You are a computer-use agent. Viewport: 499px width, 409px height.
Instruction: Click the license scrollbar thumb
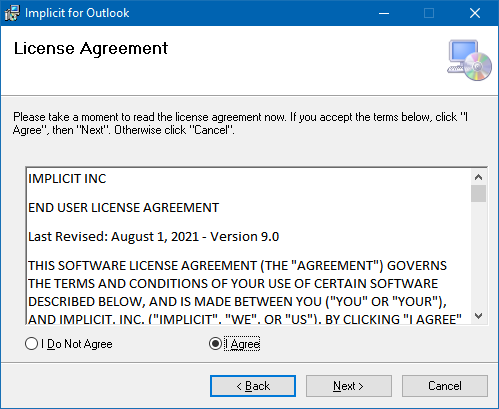(x=478, y=194)
